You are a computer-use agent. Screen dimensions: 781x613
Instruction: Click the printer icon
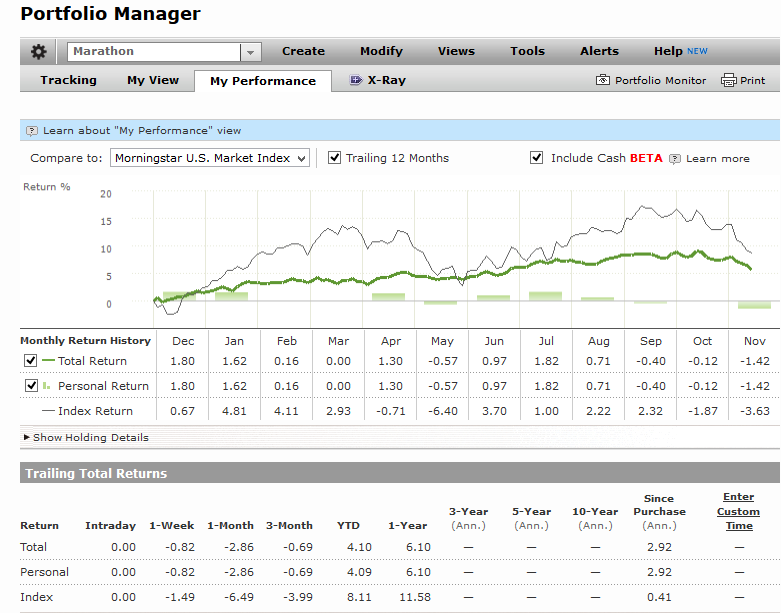[x=729, y=80]
